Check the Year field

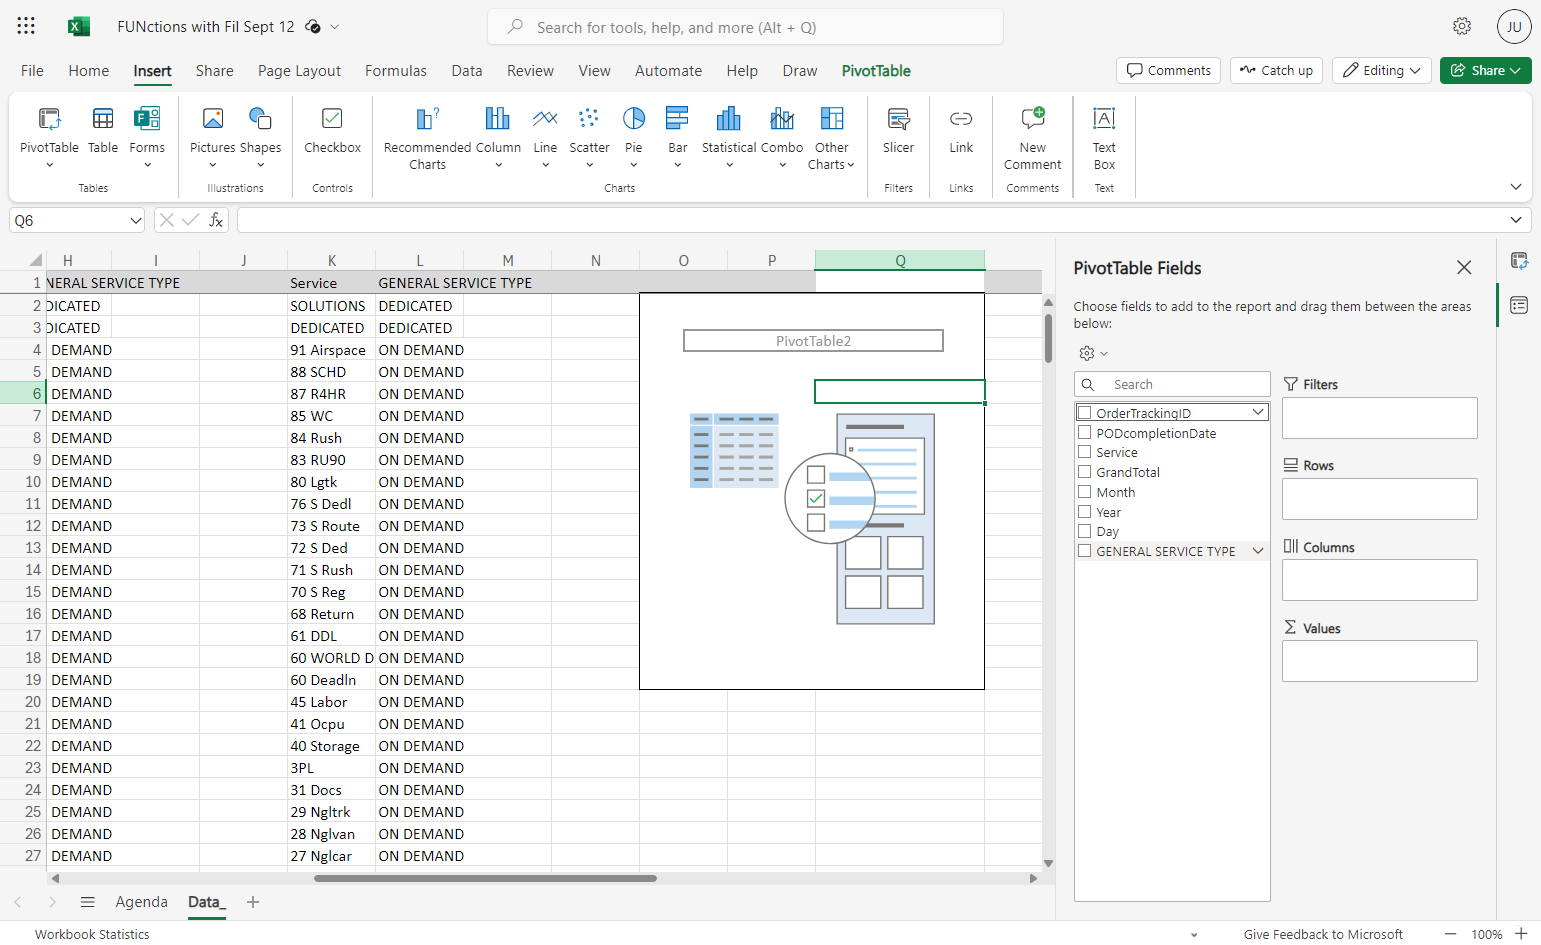pyautogui.click(x=1084, y=512)
